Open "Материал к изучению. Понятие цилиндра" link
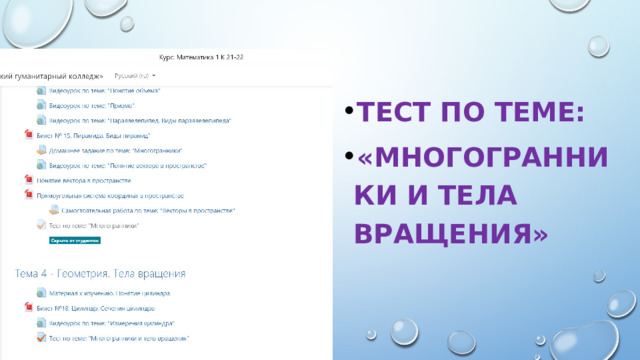This screenshot has width=640, height=360. [109, 293]
